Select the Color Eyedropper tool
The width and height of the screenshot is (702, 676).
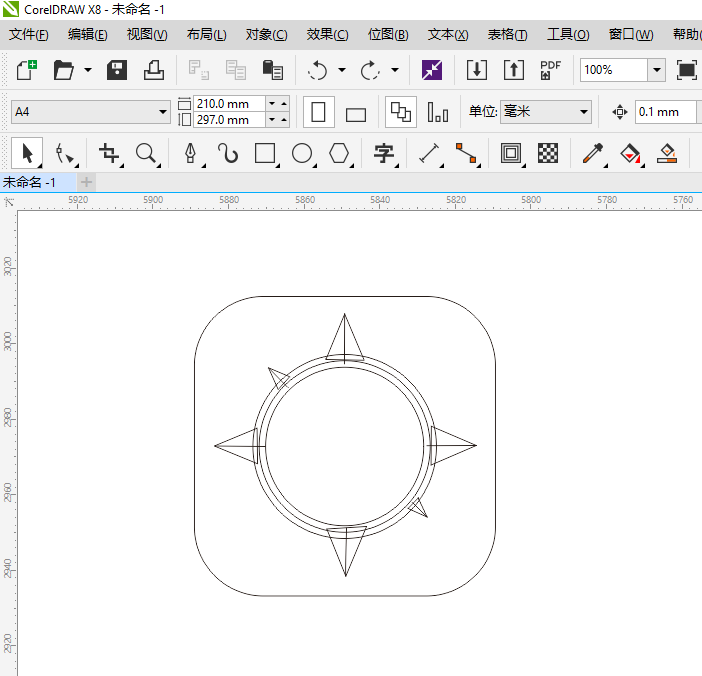tap(593, 153)
